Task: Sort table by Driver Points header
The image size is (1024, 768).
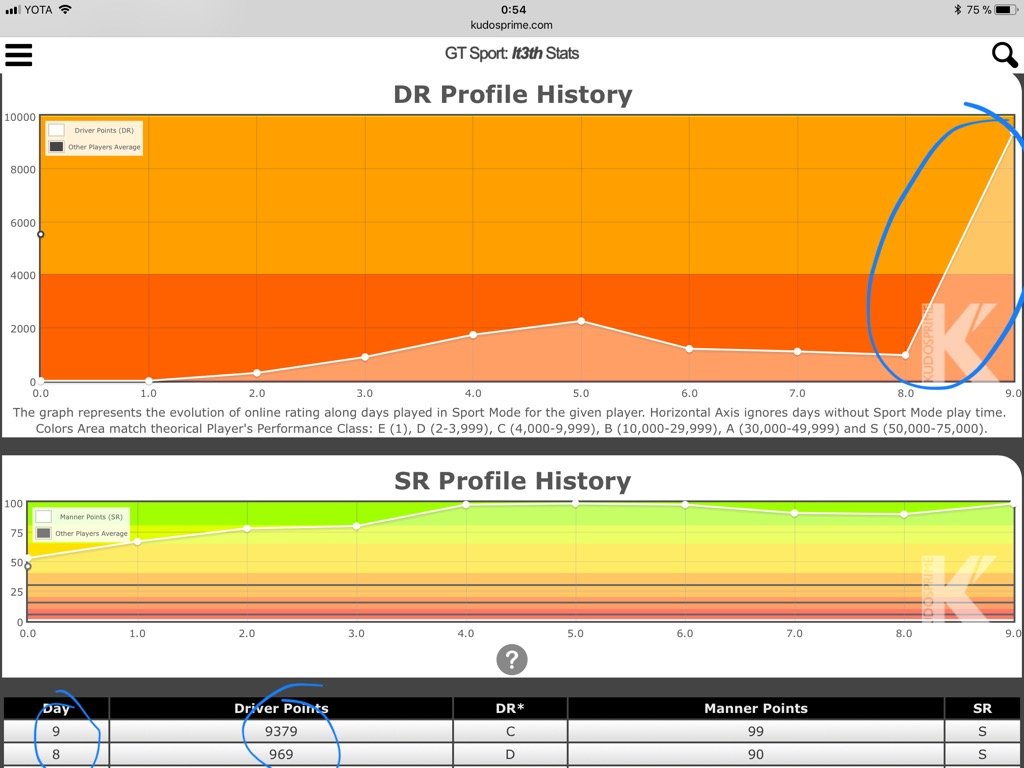Action: [281, 708]
